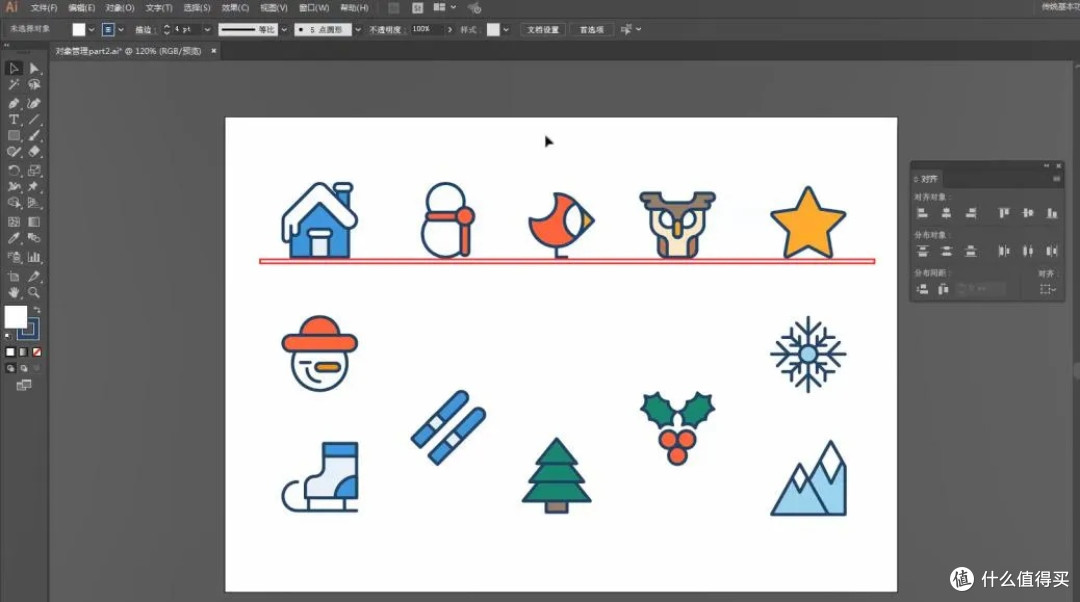The image size is (1080, 602).
Task: Select the Type tool
Action: (14, 119)
